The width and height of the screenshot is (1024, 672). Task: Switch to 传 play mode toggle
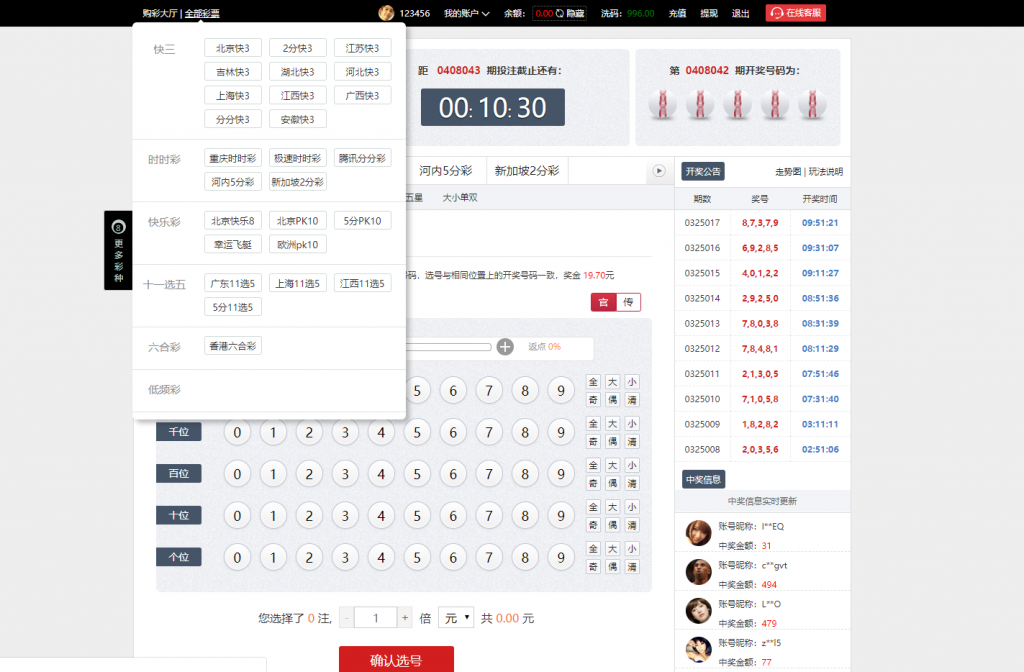click(628, 303)
